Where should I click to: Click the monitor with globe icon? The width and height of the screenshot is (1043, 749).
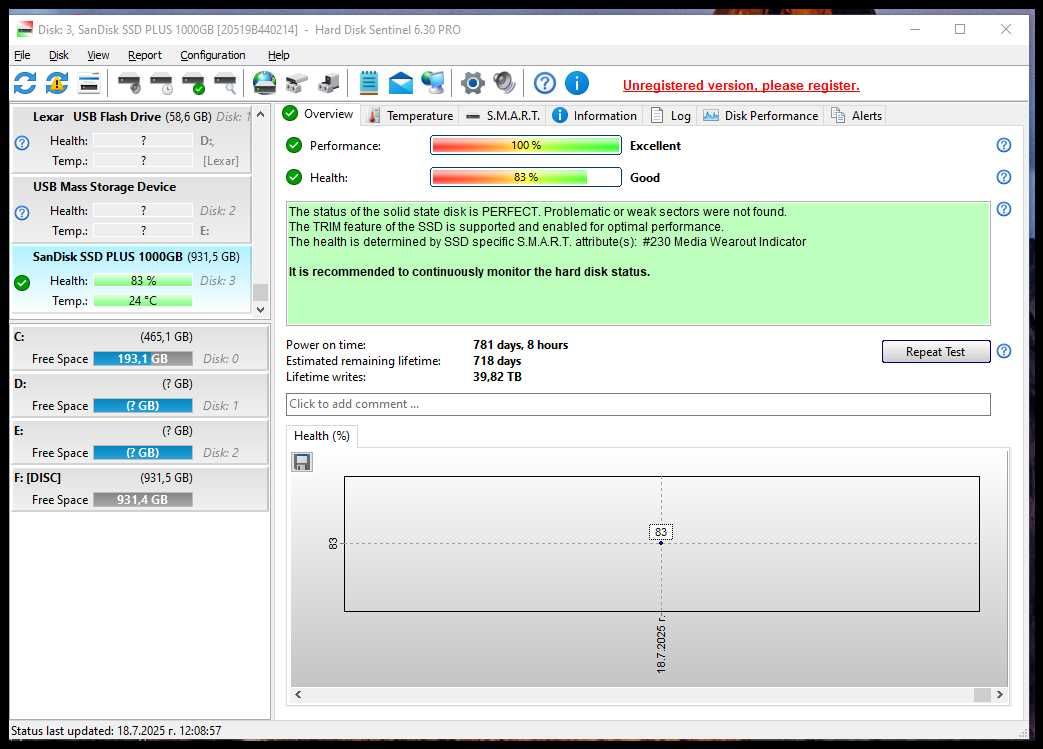pyautogui.click(x=432, y=83)
